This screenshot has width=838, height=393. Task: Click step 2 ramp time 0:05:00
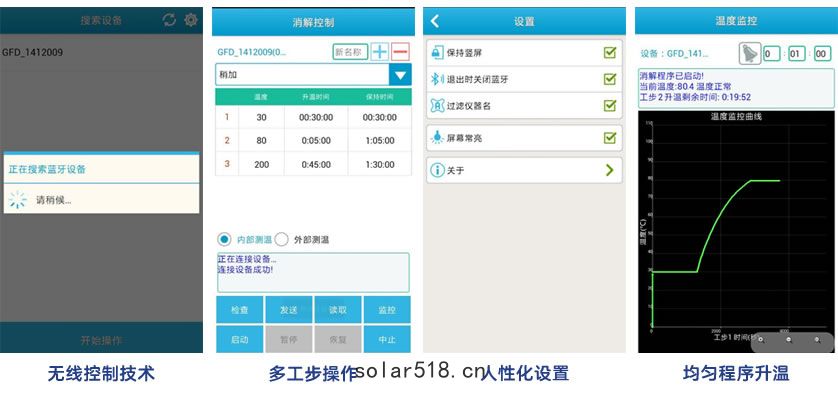(x=316, y=141)
